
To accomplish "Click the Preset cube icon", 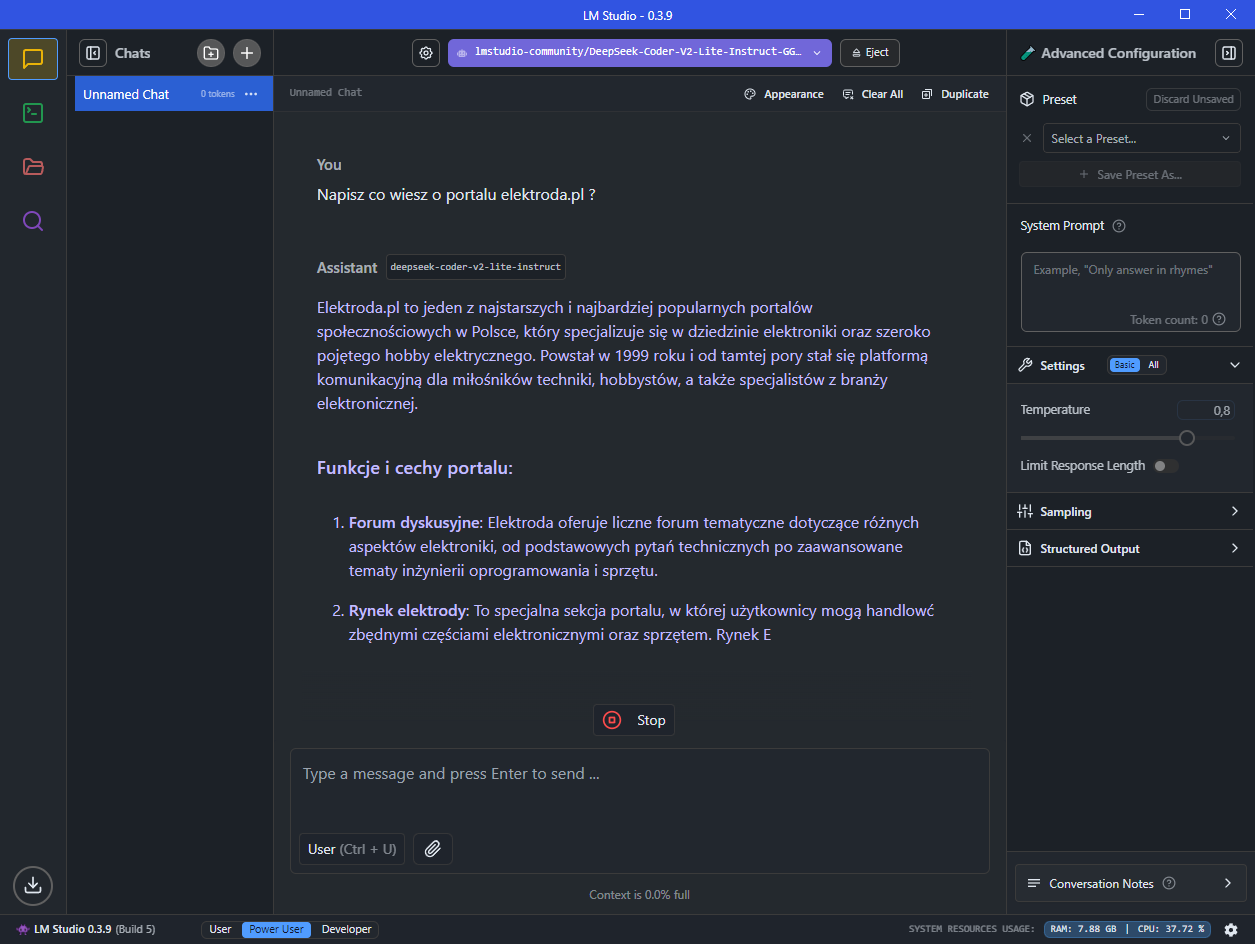I will click(1026, 99).
